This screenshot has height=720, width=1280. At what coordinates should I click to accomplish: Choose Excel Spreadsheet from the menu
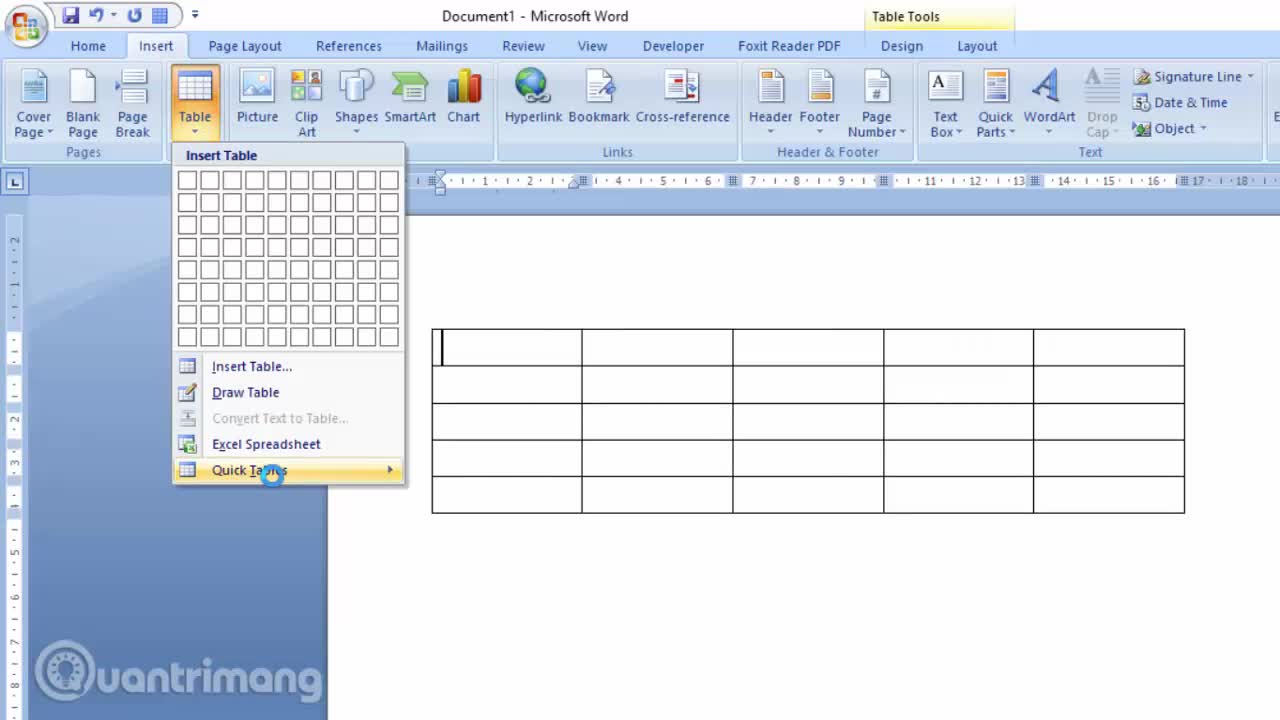[x=289, y=444]
